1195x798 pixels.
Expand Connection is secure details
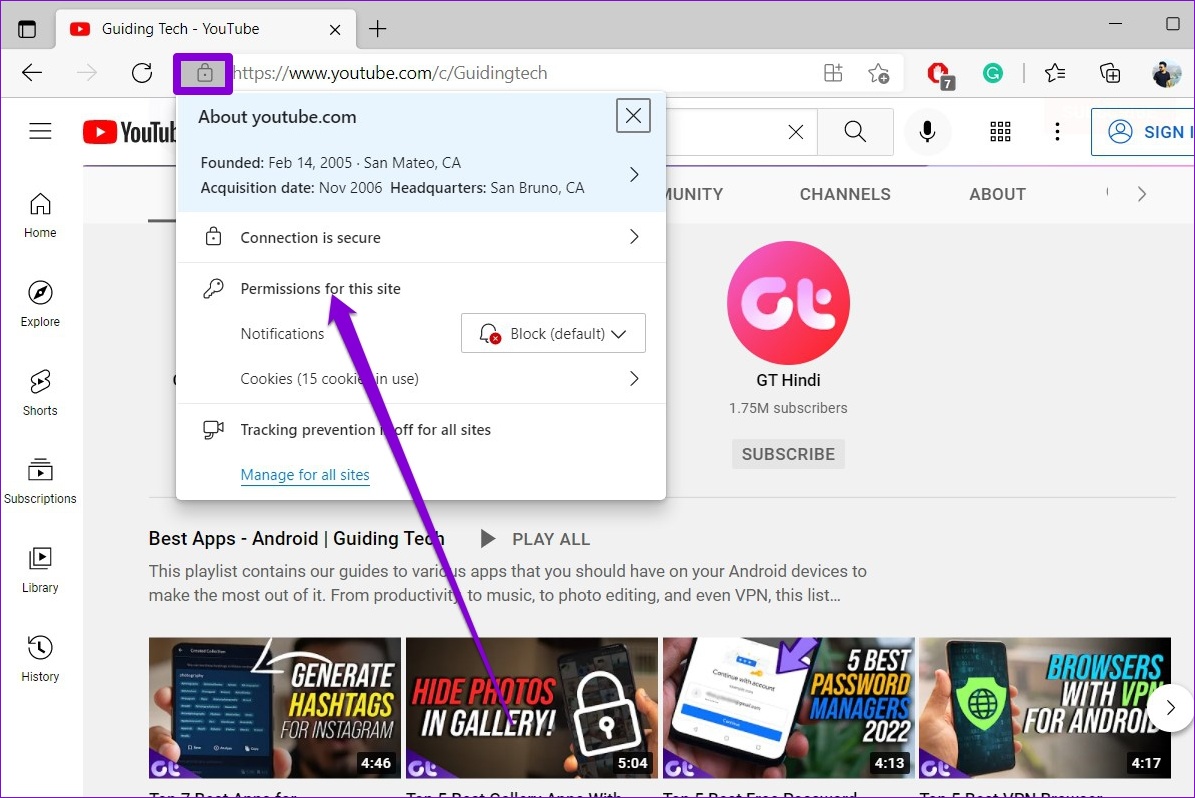tap(634, 237)
